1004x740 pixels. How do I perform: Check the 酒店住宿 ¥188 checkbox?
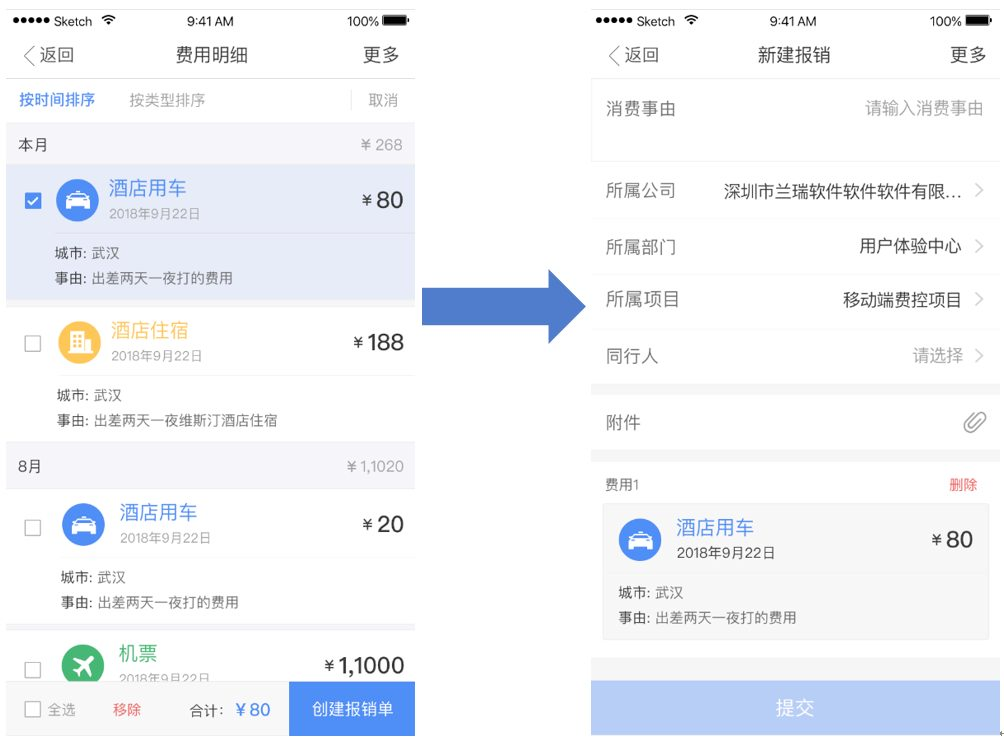(x=33, y=344)
